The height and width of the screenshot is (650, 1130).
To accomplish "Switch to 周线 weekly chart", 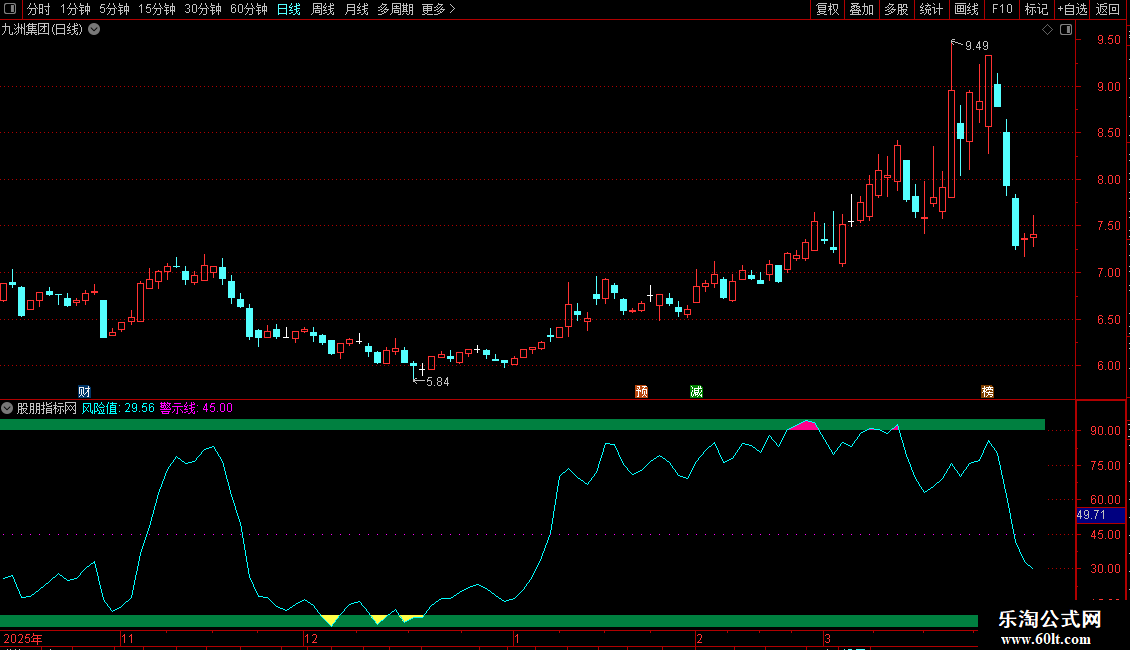I will click(x=322, y=9).
